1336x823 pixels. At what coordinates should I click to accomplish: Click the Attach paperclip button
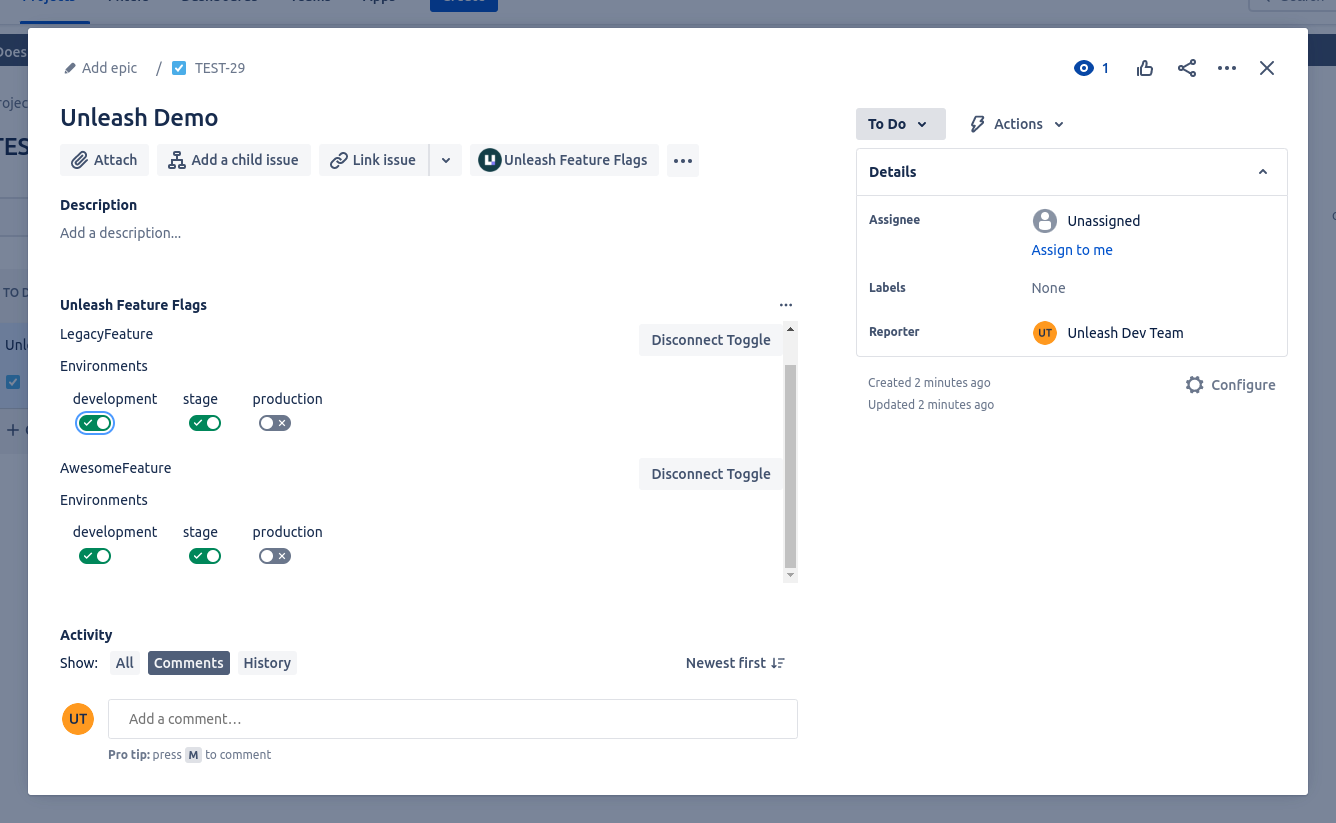coord(105,160)
